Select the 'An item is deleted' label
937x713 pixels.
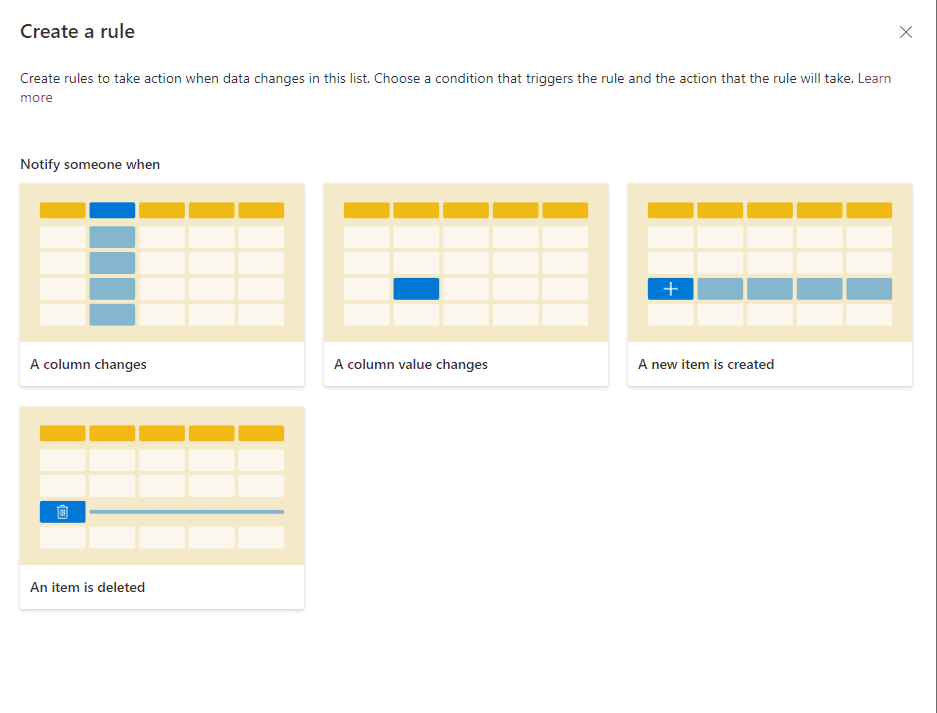(x=87, y=587)
